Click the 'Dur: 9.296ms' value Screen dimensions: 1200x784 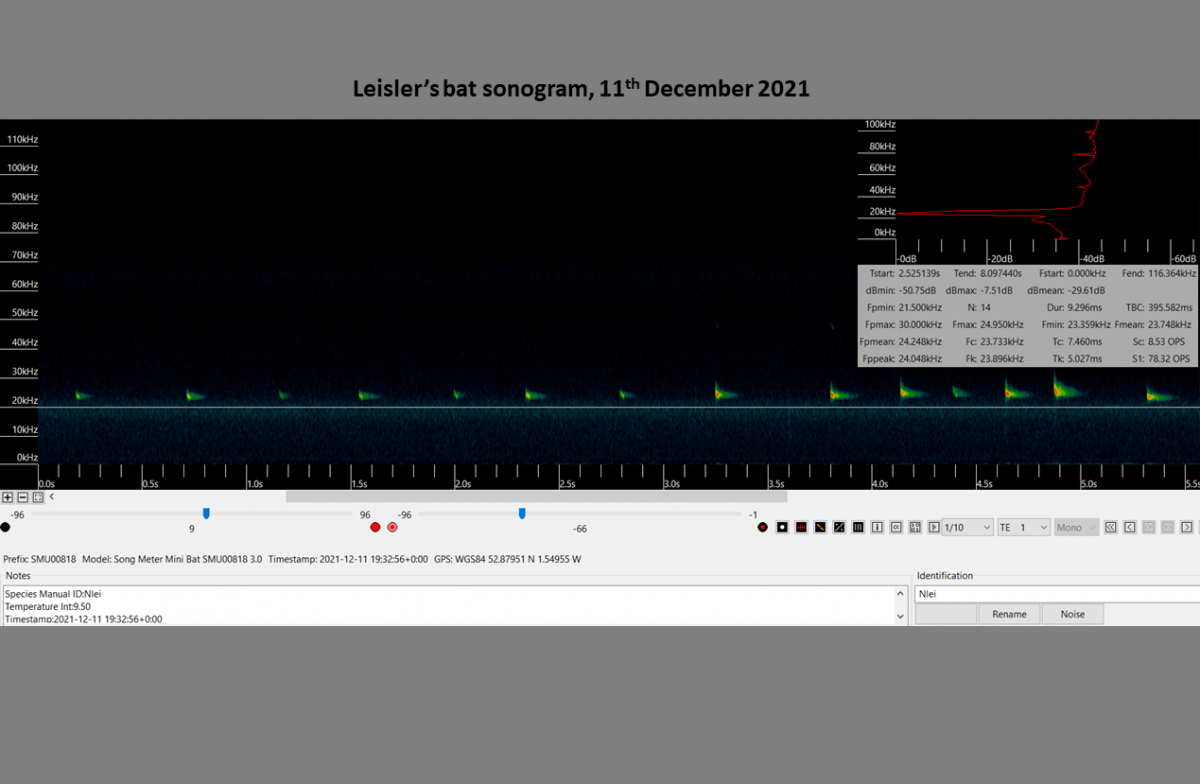click(1074, 307)
